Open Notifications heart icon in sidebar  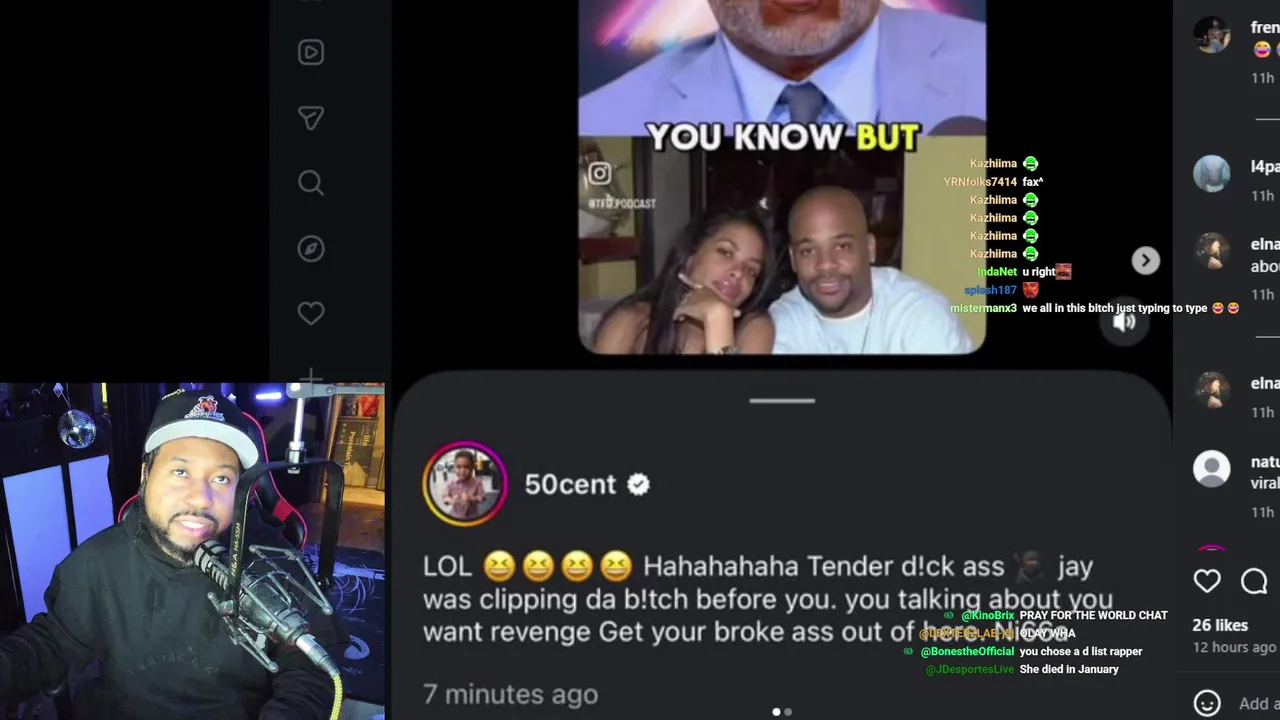click(x=311, y=313)
